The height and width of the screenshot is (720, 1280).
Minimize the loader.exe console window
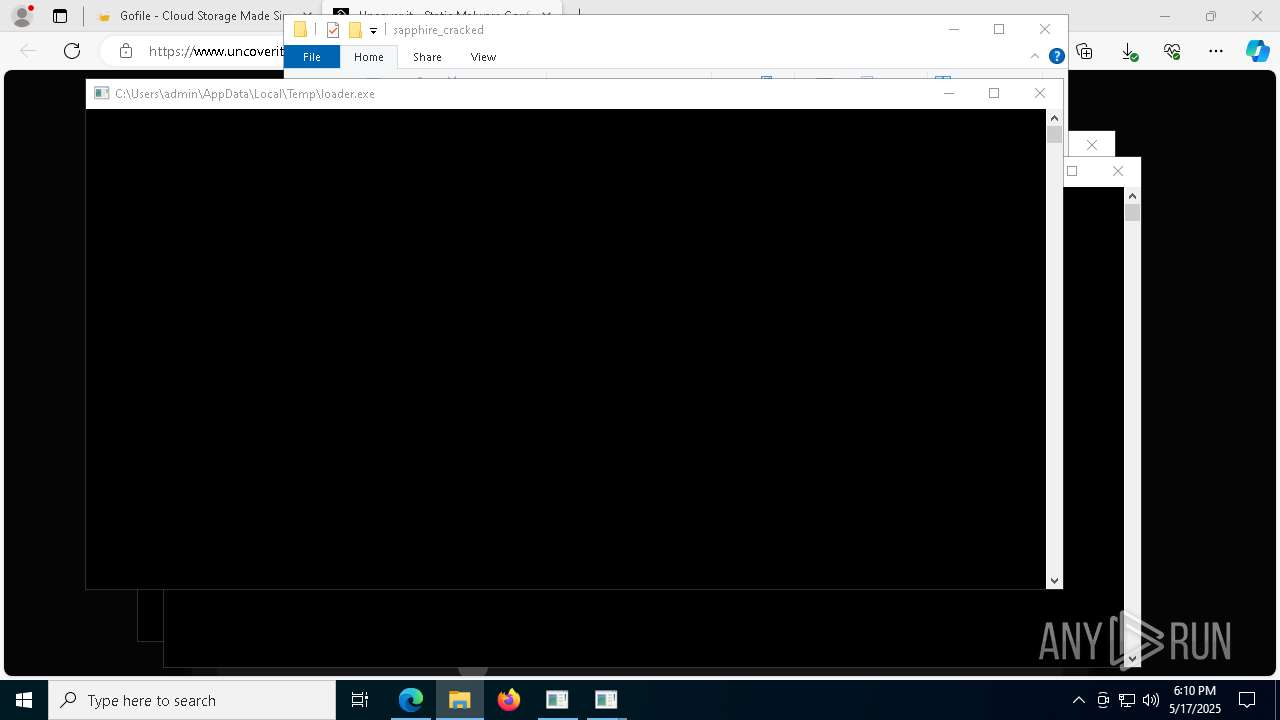949,94
